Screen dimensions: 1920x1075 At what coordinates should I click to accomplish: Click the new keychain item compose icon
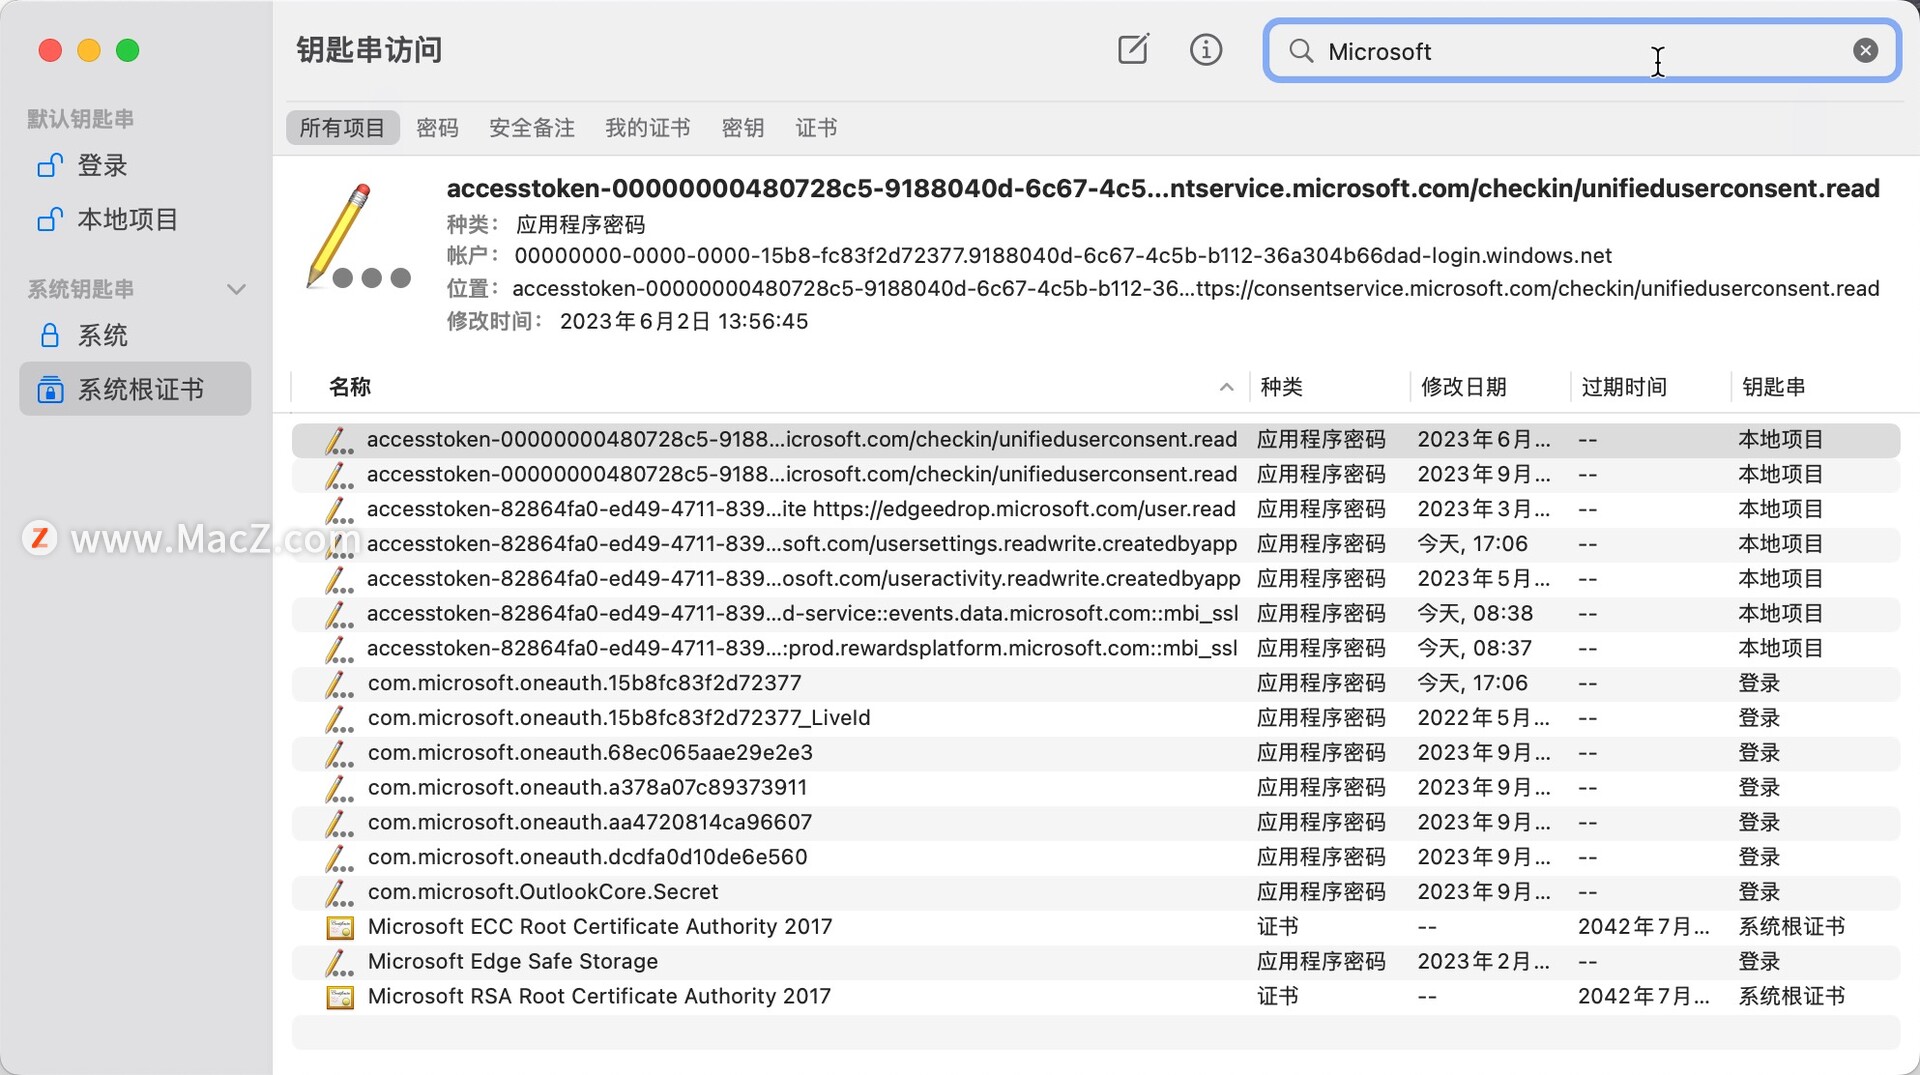1133,49
